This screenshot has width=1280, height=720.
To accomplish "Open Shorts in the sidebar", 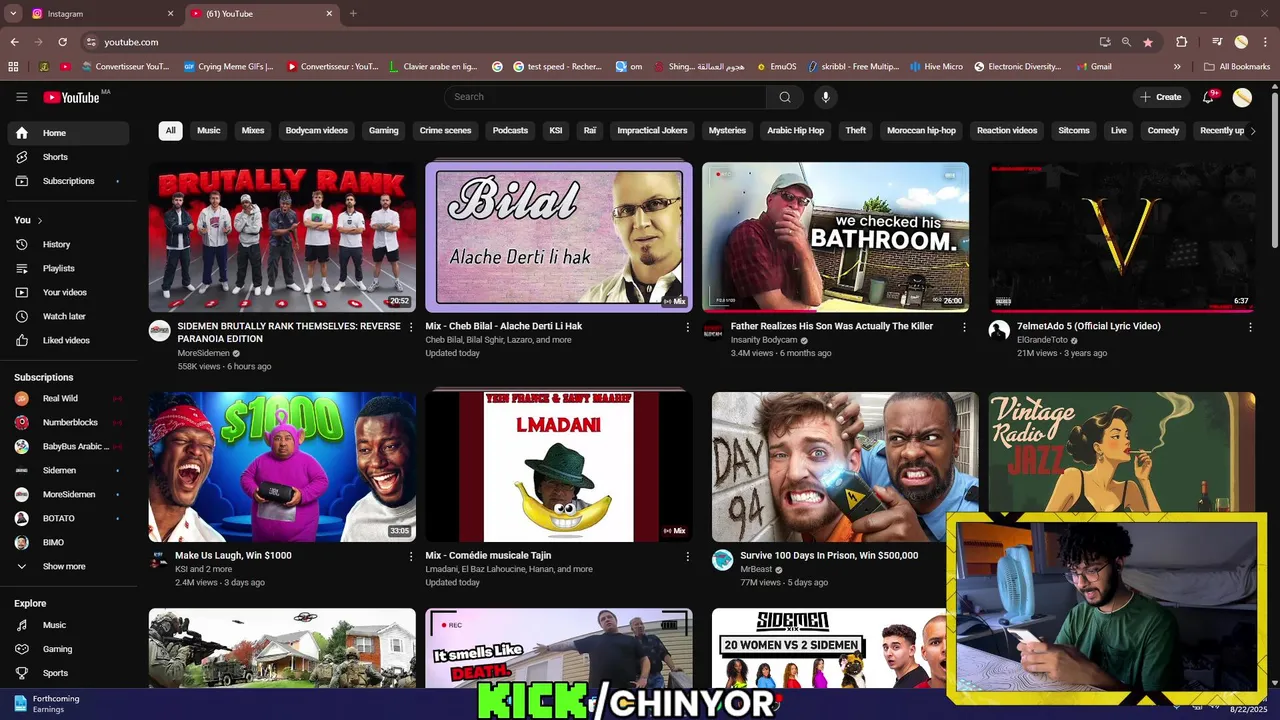I will click(68, 157).
